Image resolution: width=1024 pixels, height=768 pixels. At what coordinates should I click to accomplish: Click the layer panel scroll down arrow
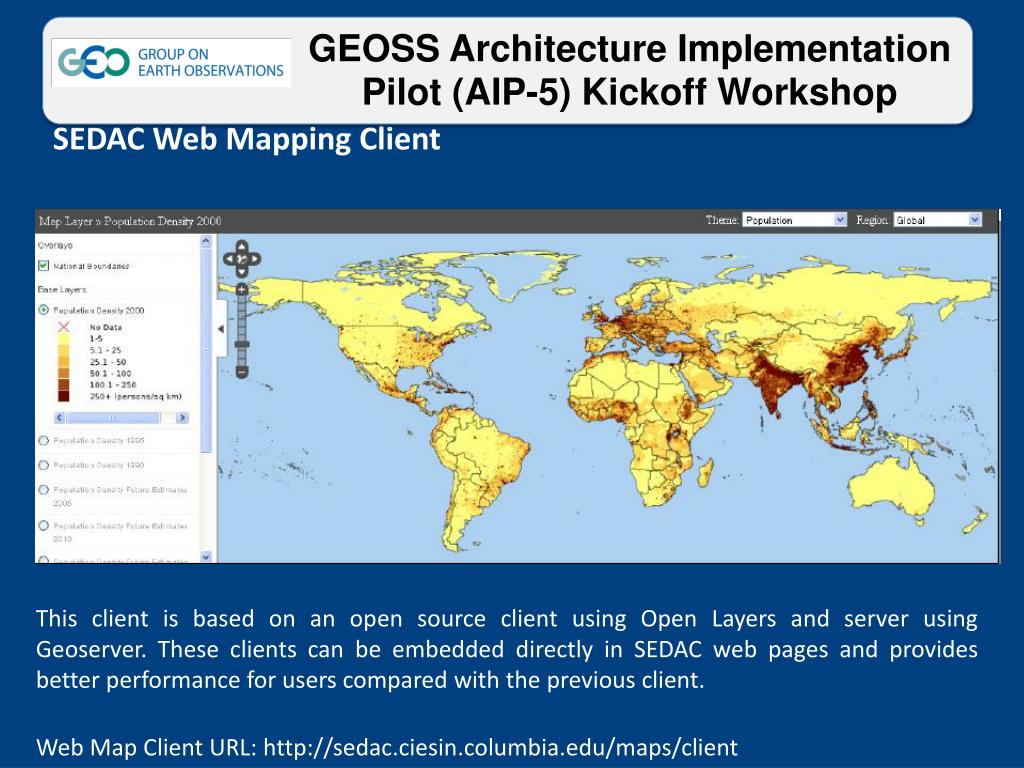click(x=206, y=557)
